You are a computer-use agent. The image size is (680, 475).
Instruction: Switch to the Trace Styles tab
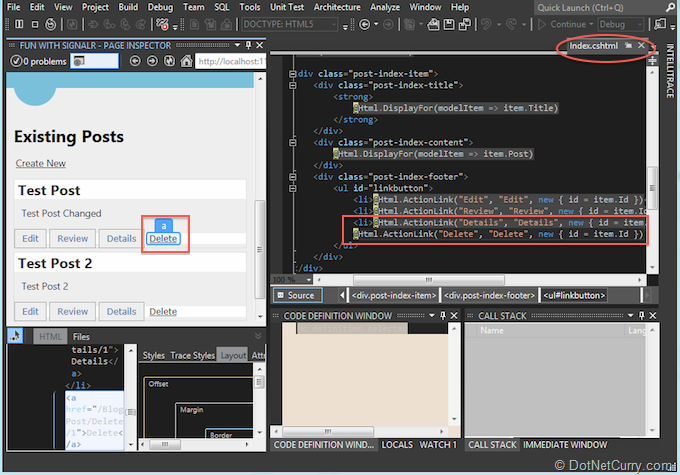[193, 356]
